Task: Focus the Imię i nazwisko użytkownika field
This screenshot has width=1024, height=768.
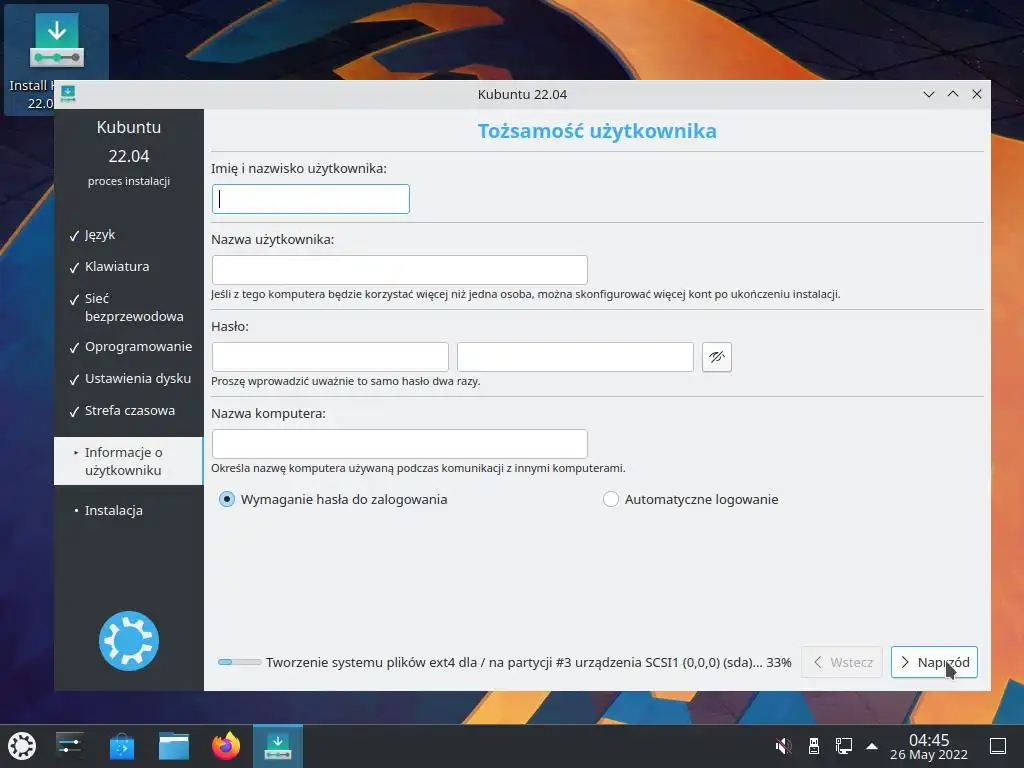Action: [x=311, y=199]
